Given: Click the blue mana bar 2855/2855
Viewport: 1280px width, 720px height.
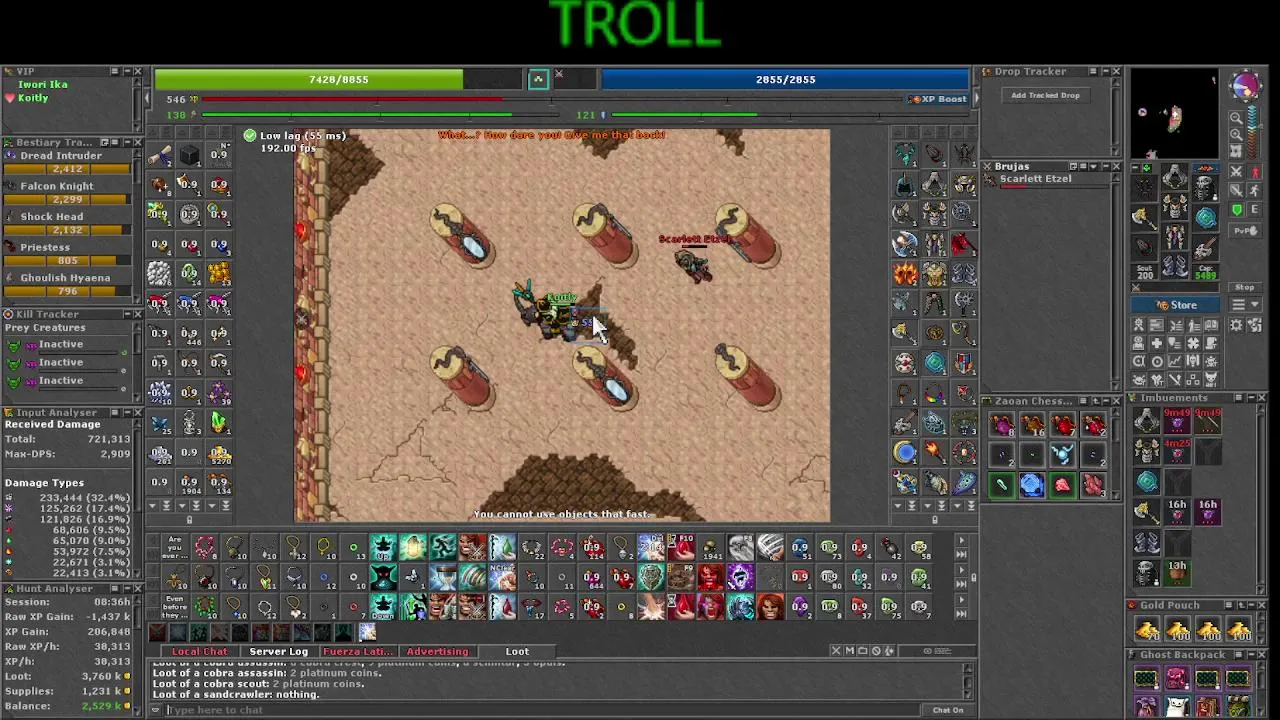Looking at the screenshot, I should tap(785, 79).
